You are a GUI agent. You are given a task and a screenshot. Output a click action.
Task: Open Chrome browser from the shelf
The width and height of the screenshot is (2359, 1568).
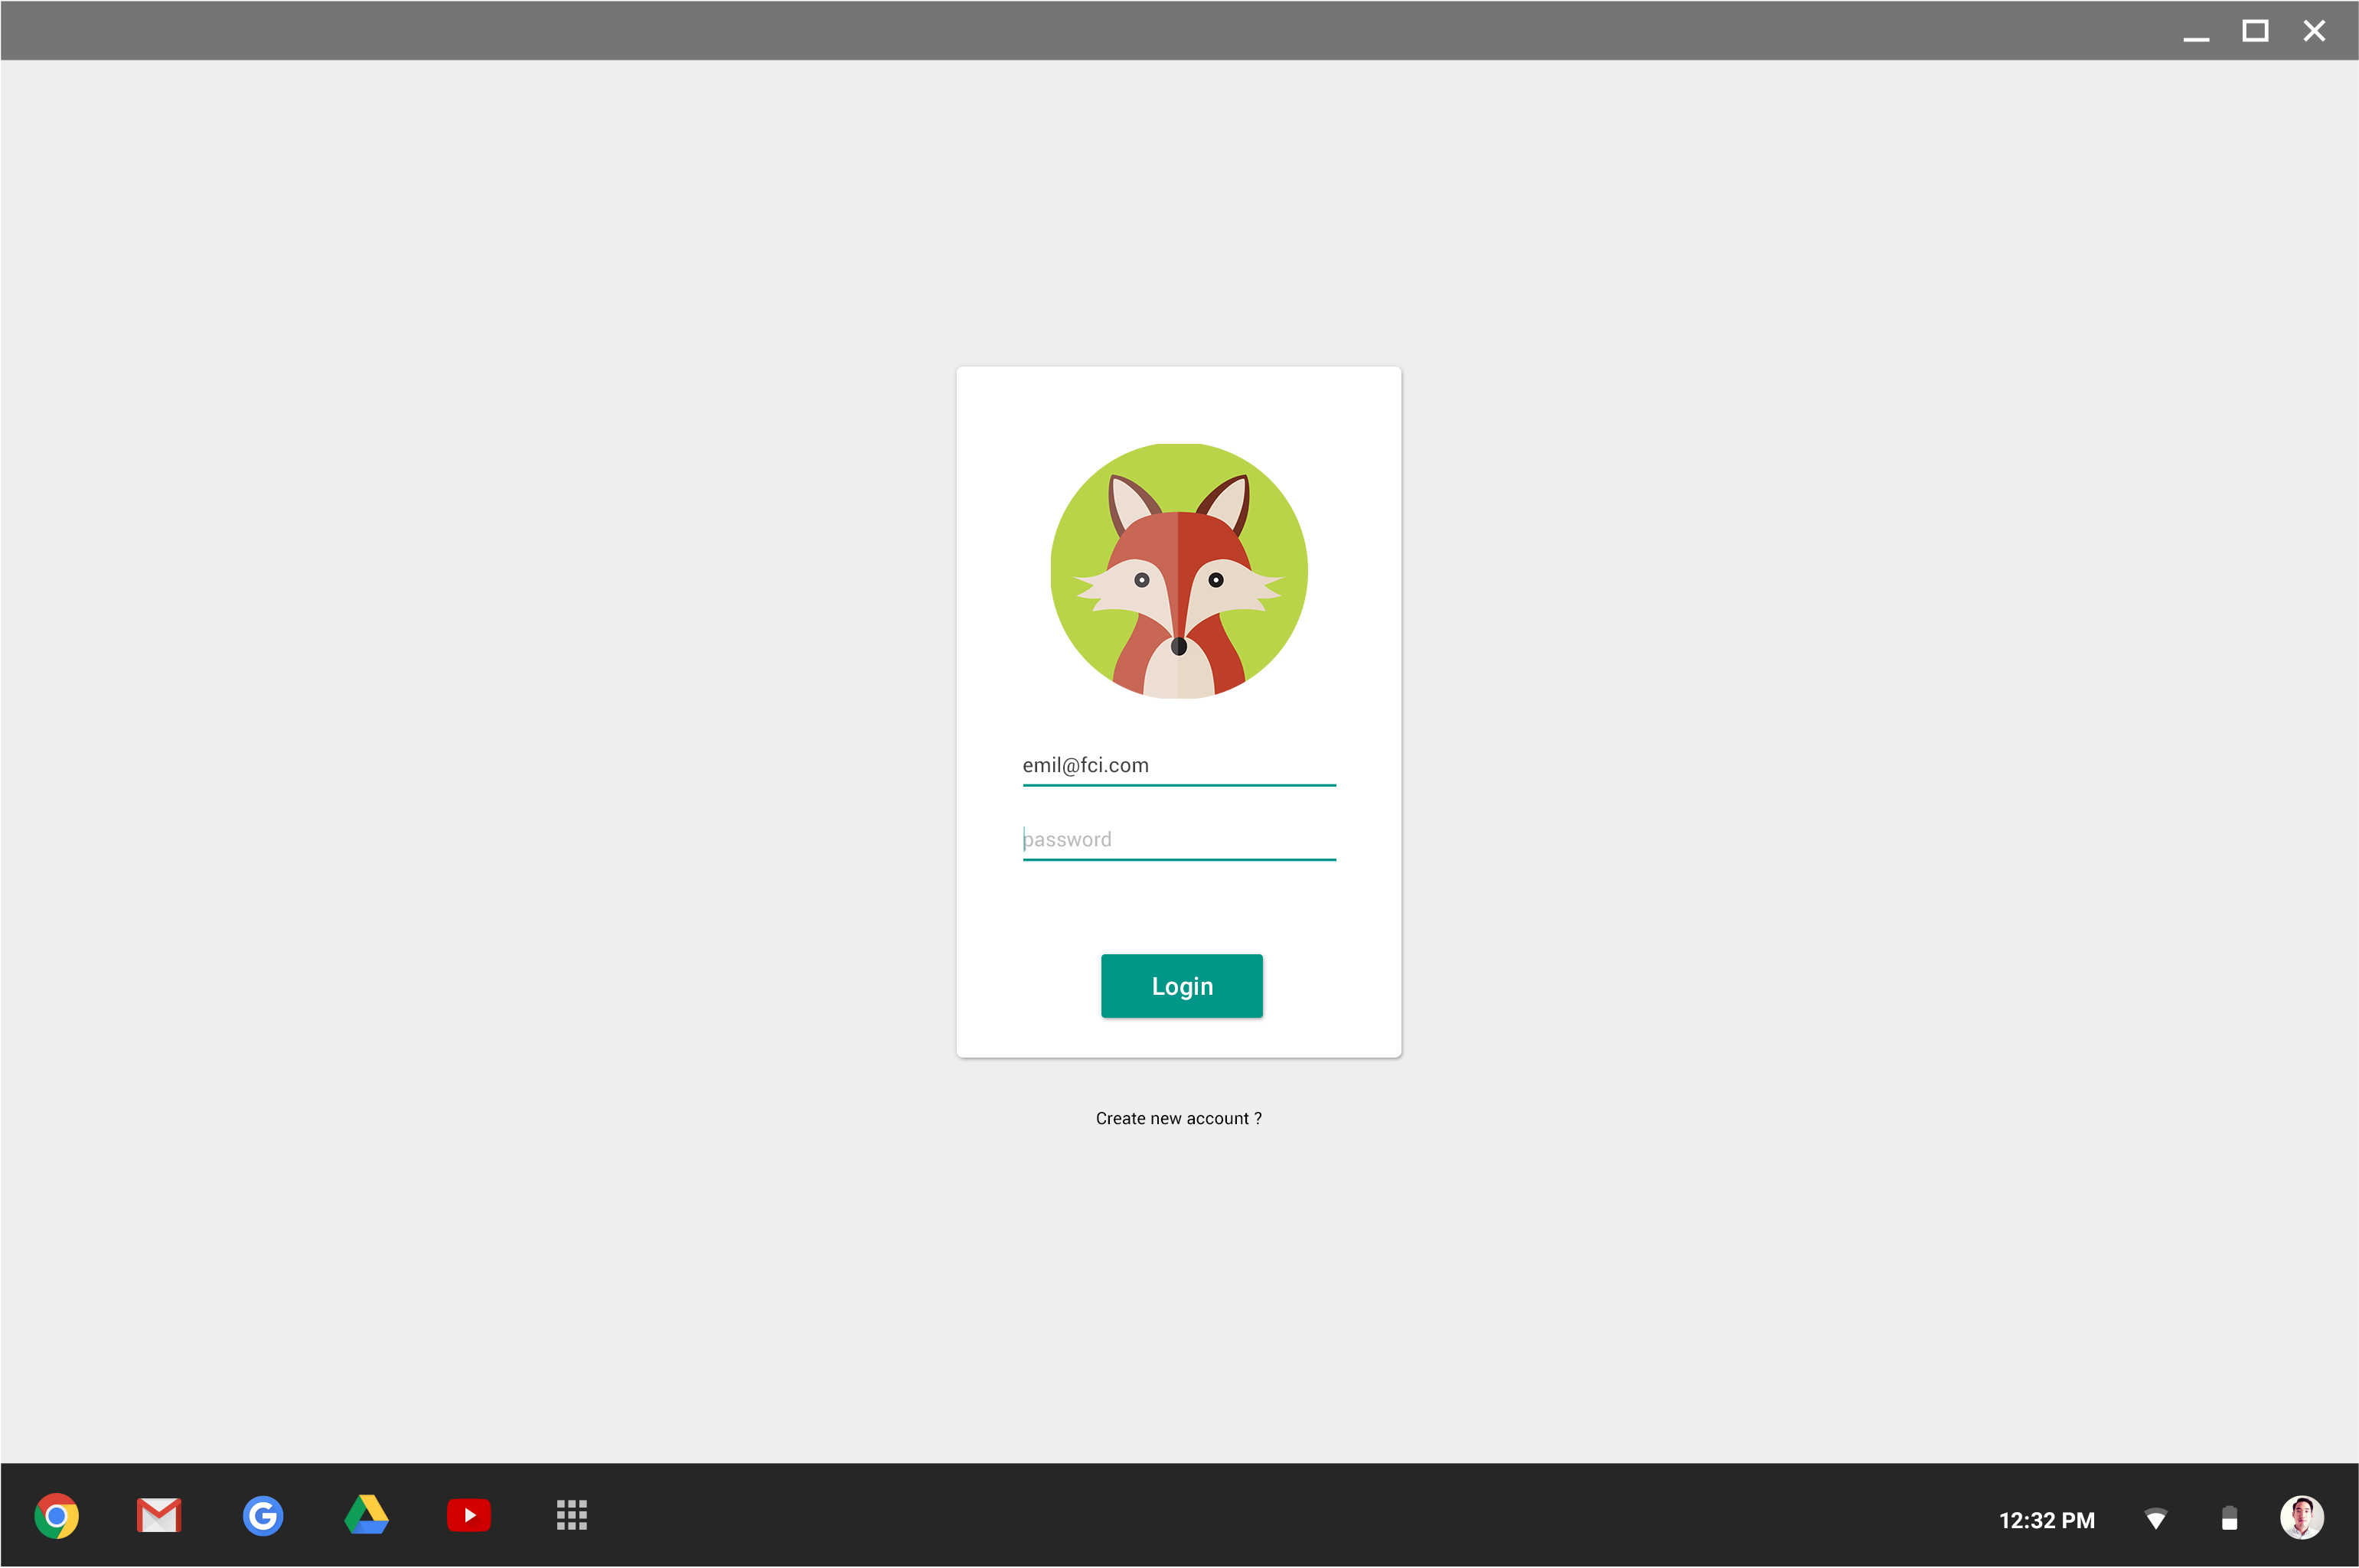pyautogui.click(x=57, y=1516)
